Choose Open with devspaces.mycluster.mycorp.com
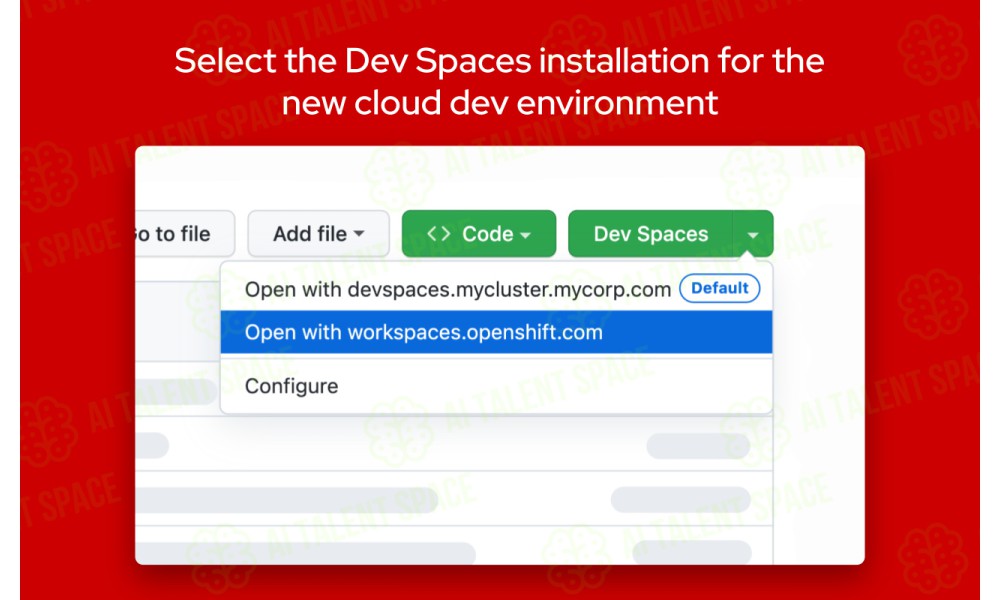This screenshot has width=1000, height=600. 496,289
